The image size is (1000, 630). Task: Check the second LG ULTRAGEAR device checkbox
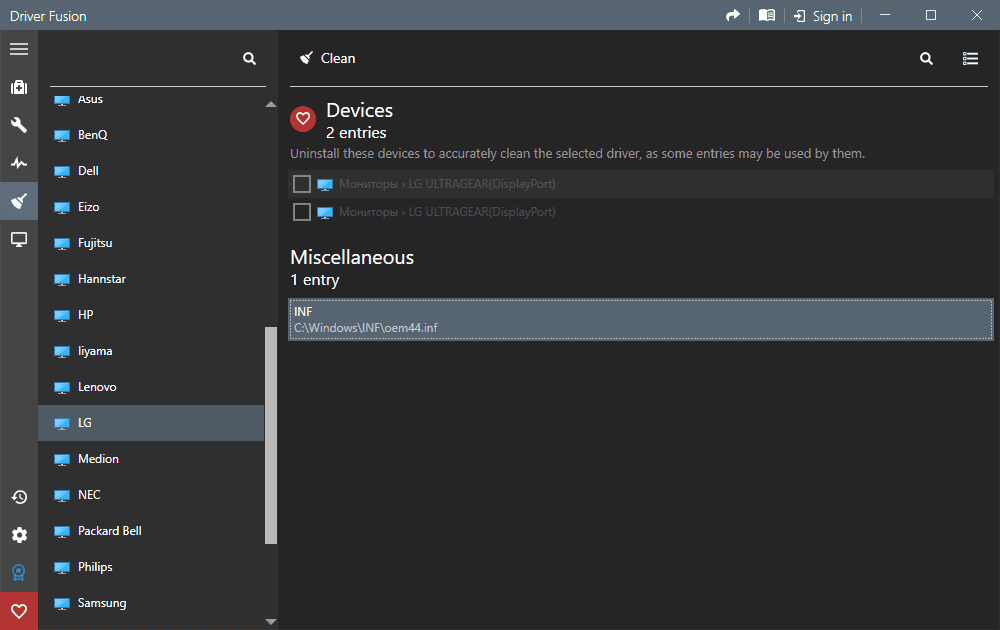pos(302,212)
